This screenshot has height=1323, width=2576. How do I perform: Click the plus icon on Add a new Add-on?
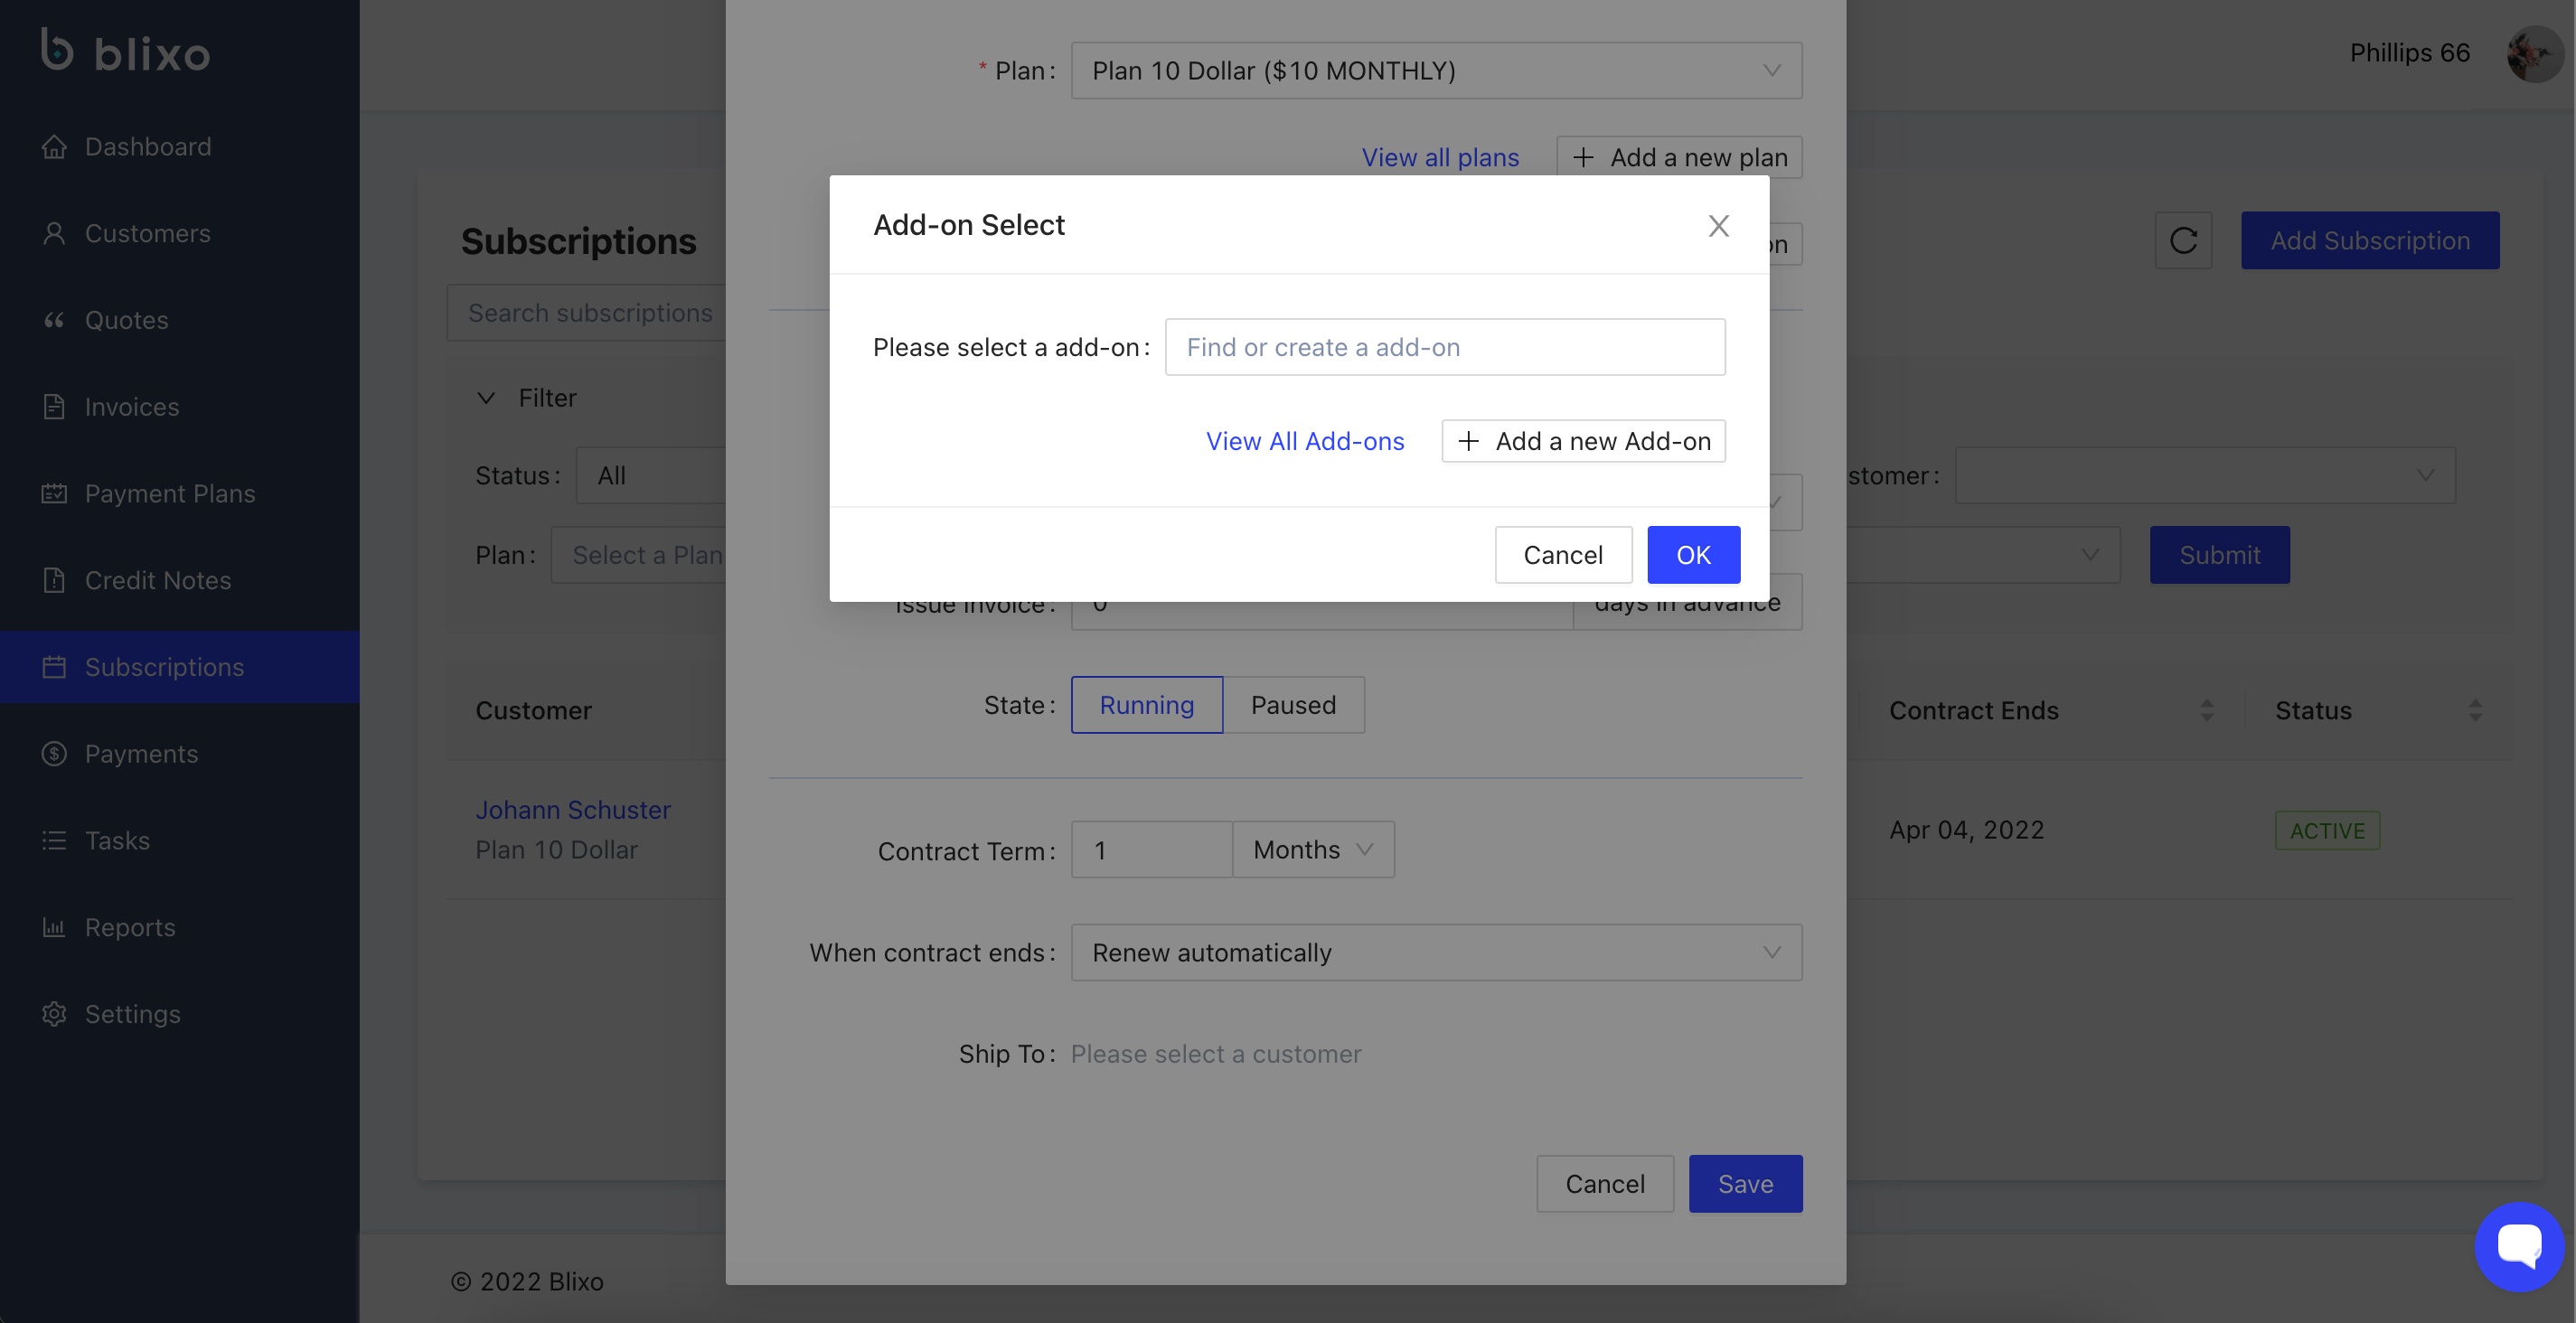1468,441
